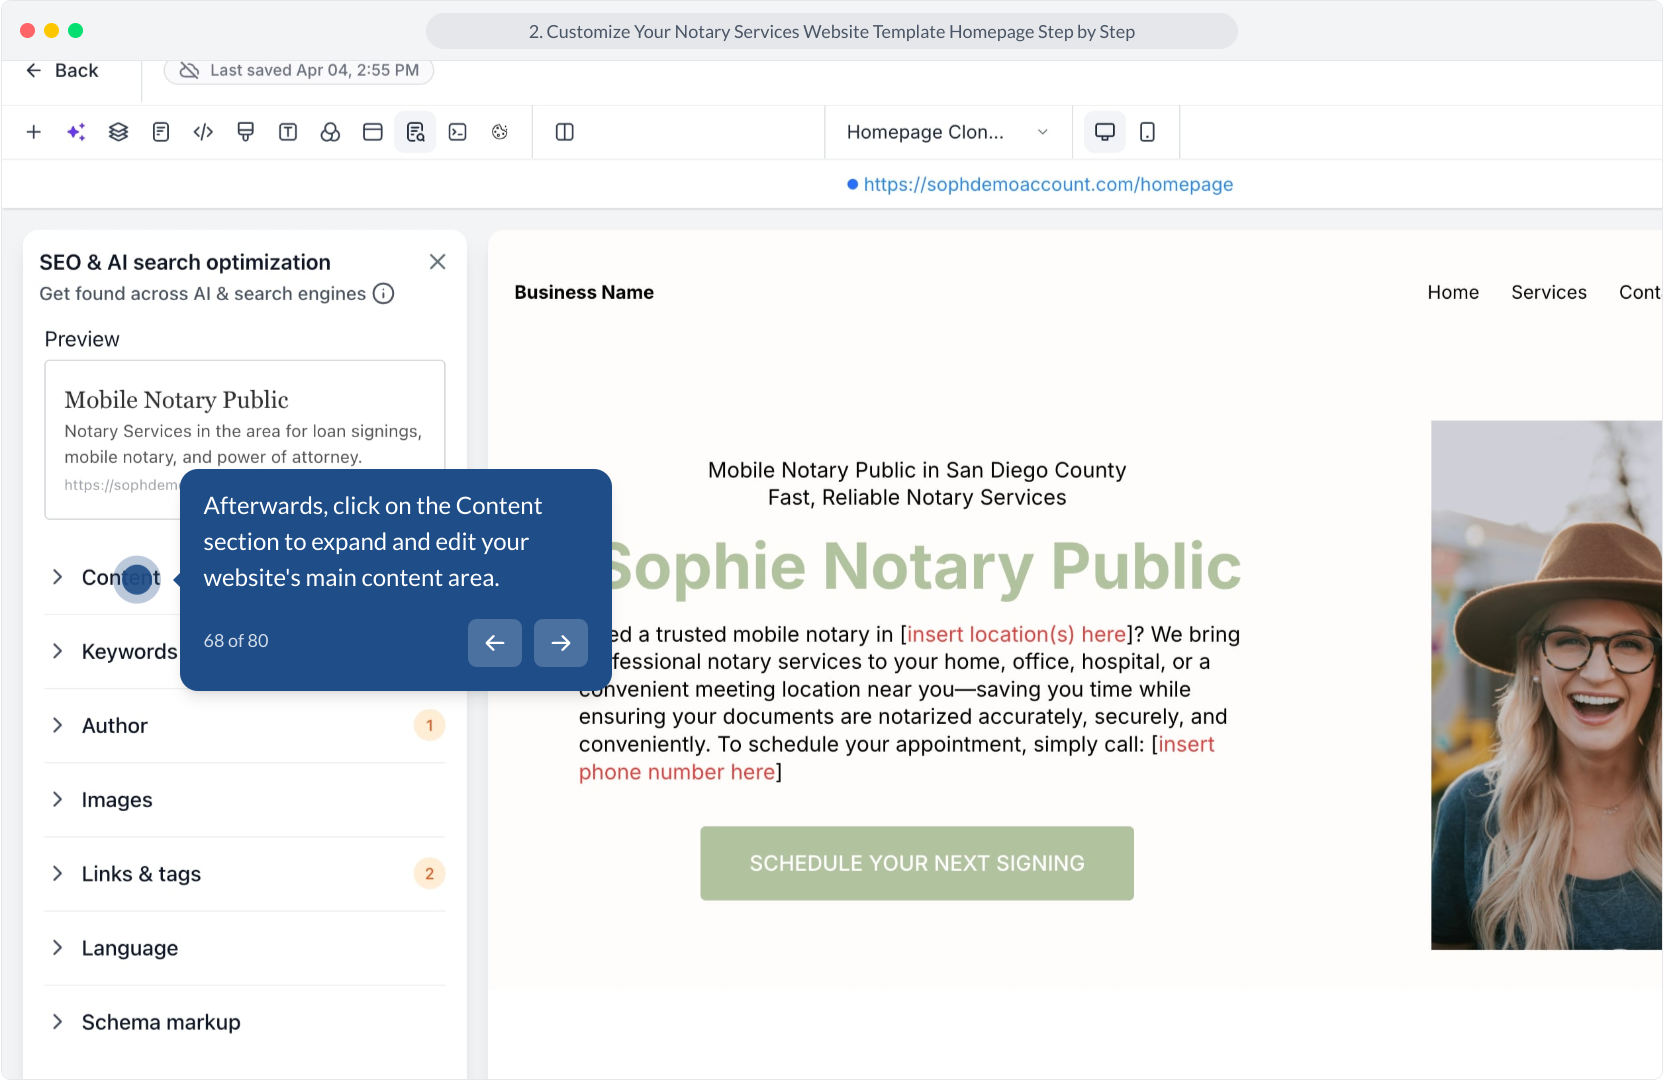Open the typography T icon

288,132
